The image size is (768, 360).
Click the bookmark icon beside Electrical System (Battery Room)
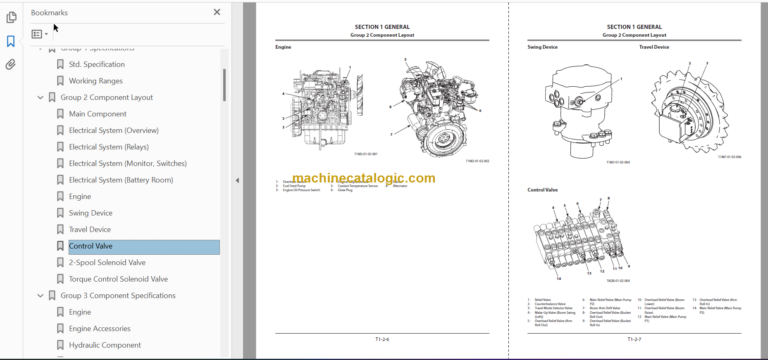coord(60,180)
